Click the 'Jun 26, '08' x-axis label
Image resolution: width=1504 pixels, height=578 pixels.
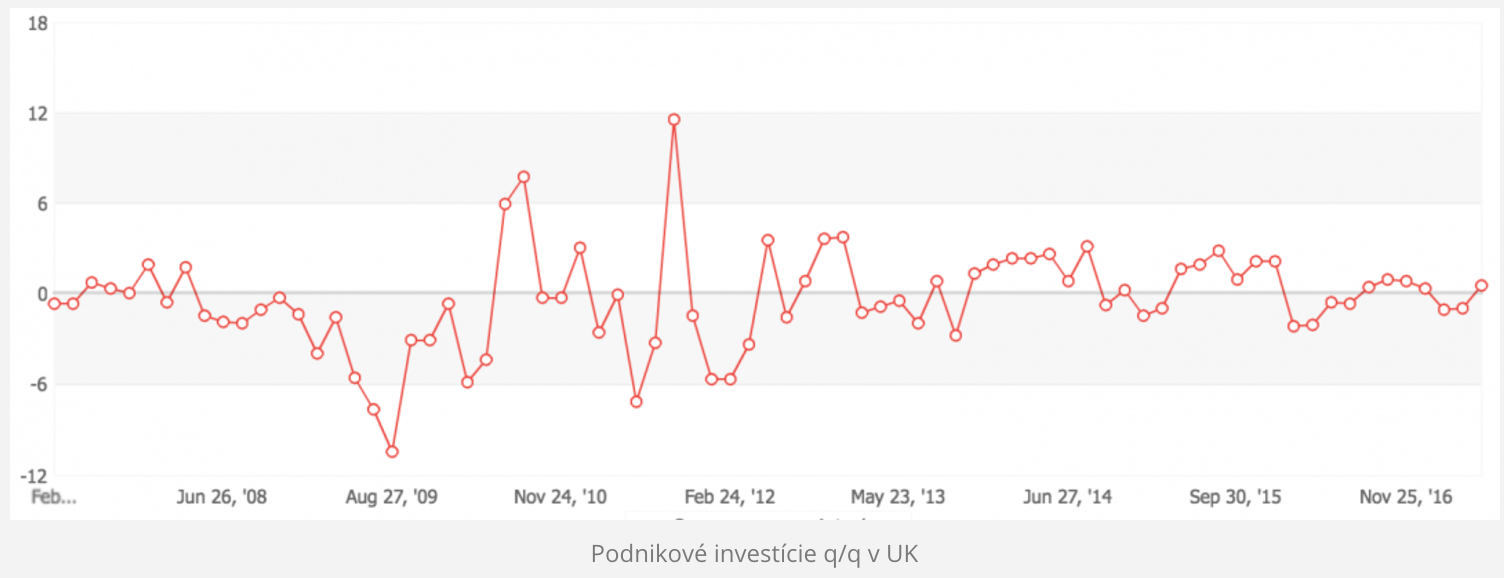click(222, 497)
